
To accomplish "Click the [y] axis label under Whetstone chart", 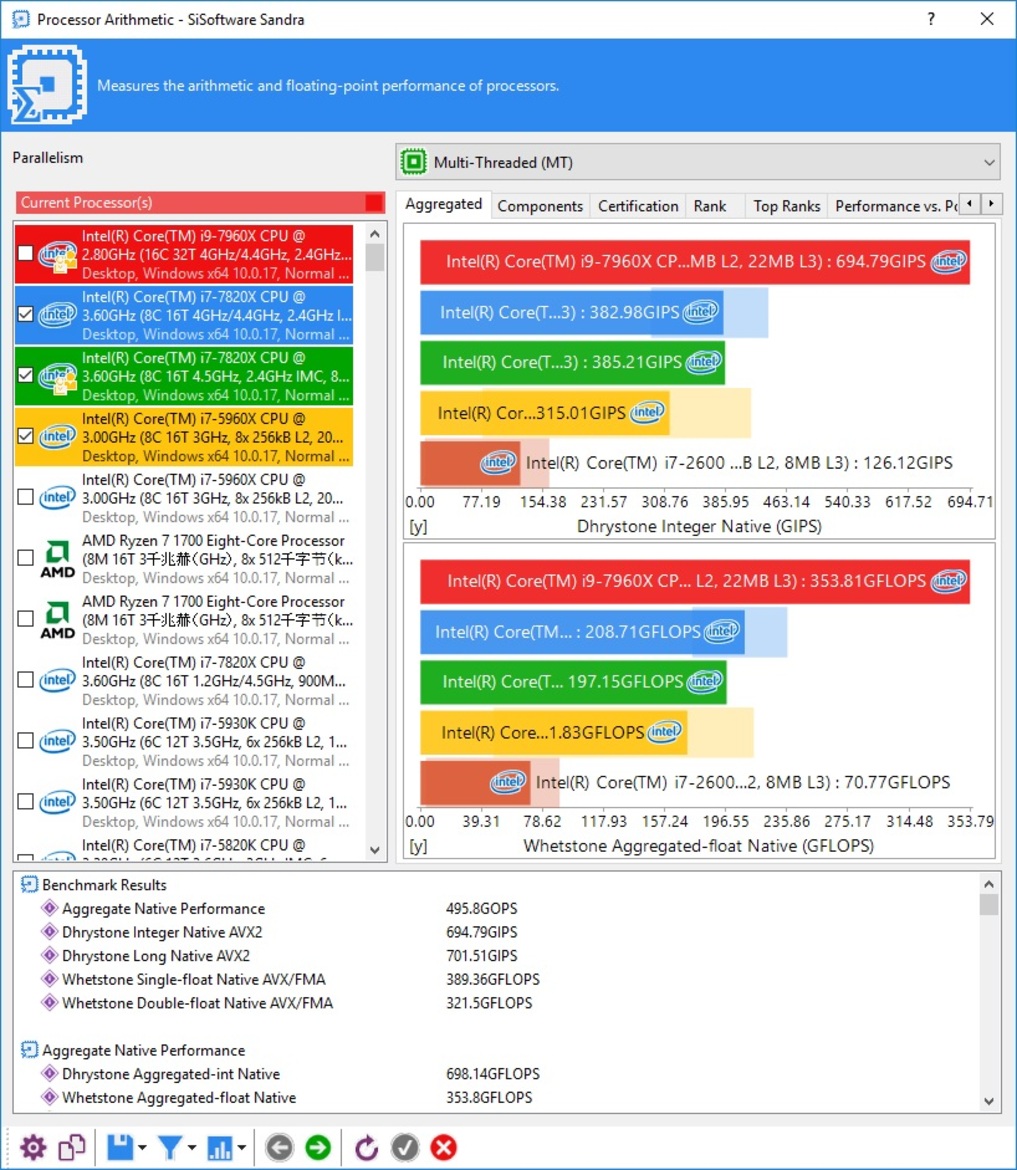I will [418, 846].
